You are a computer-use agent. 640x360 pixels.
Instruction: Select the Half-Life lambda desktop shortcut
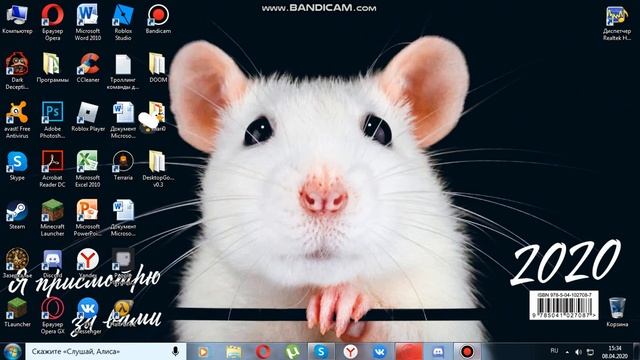[x=123, y=313]
